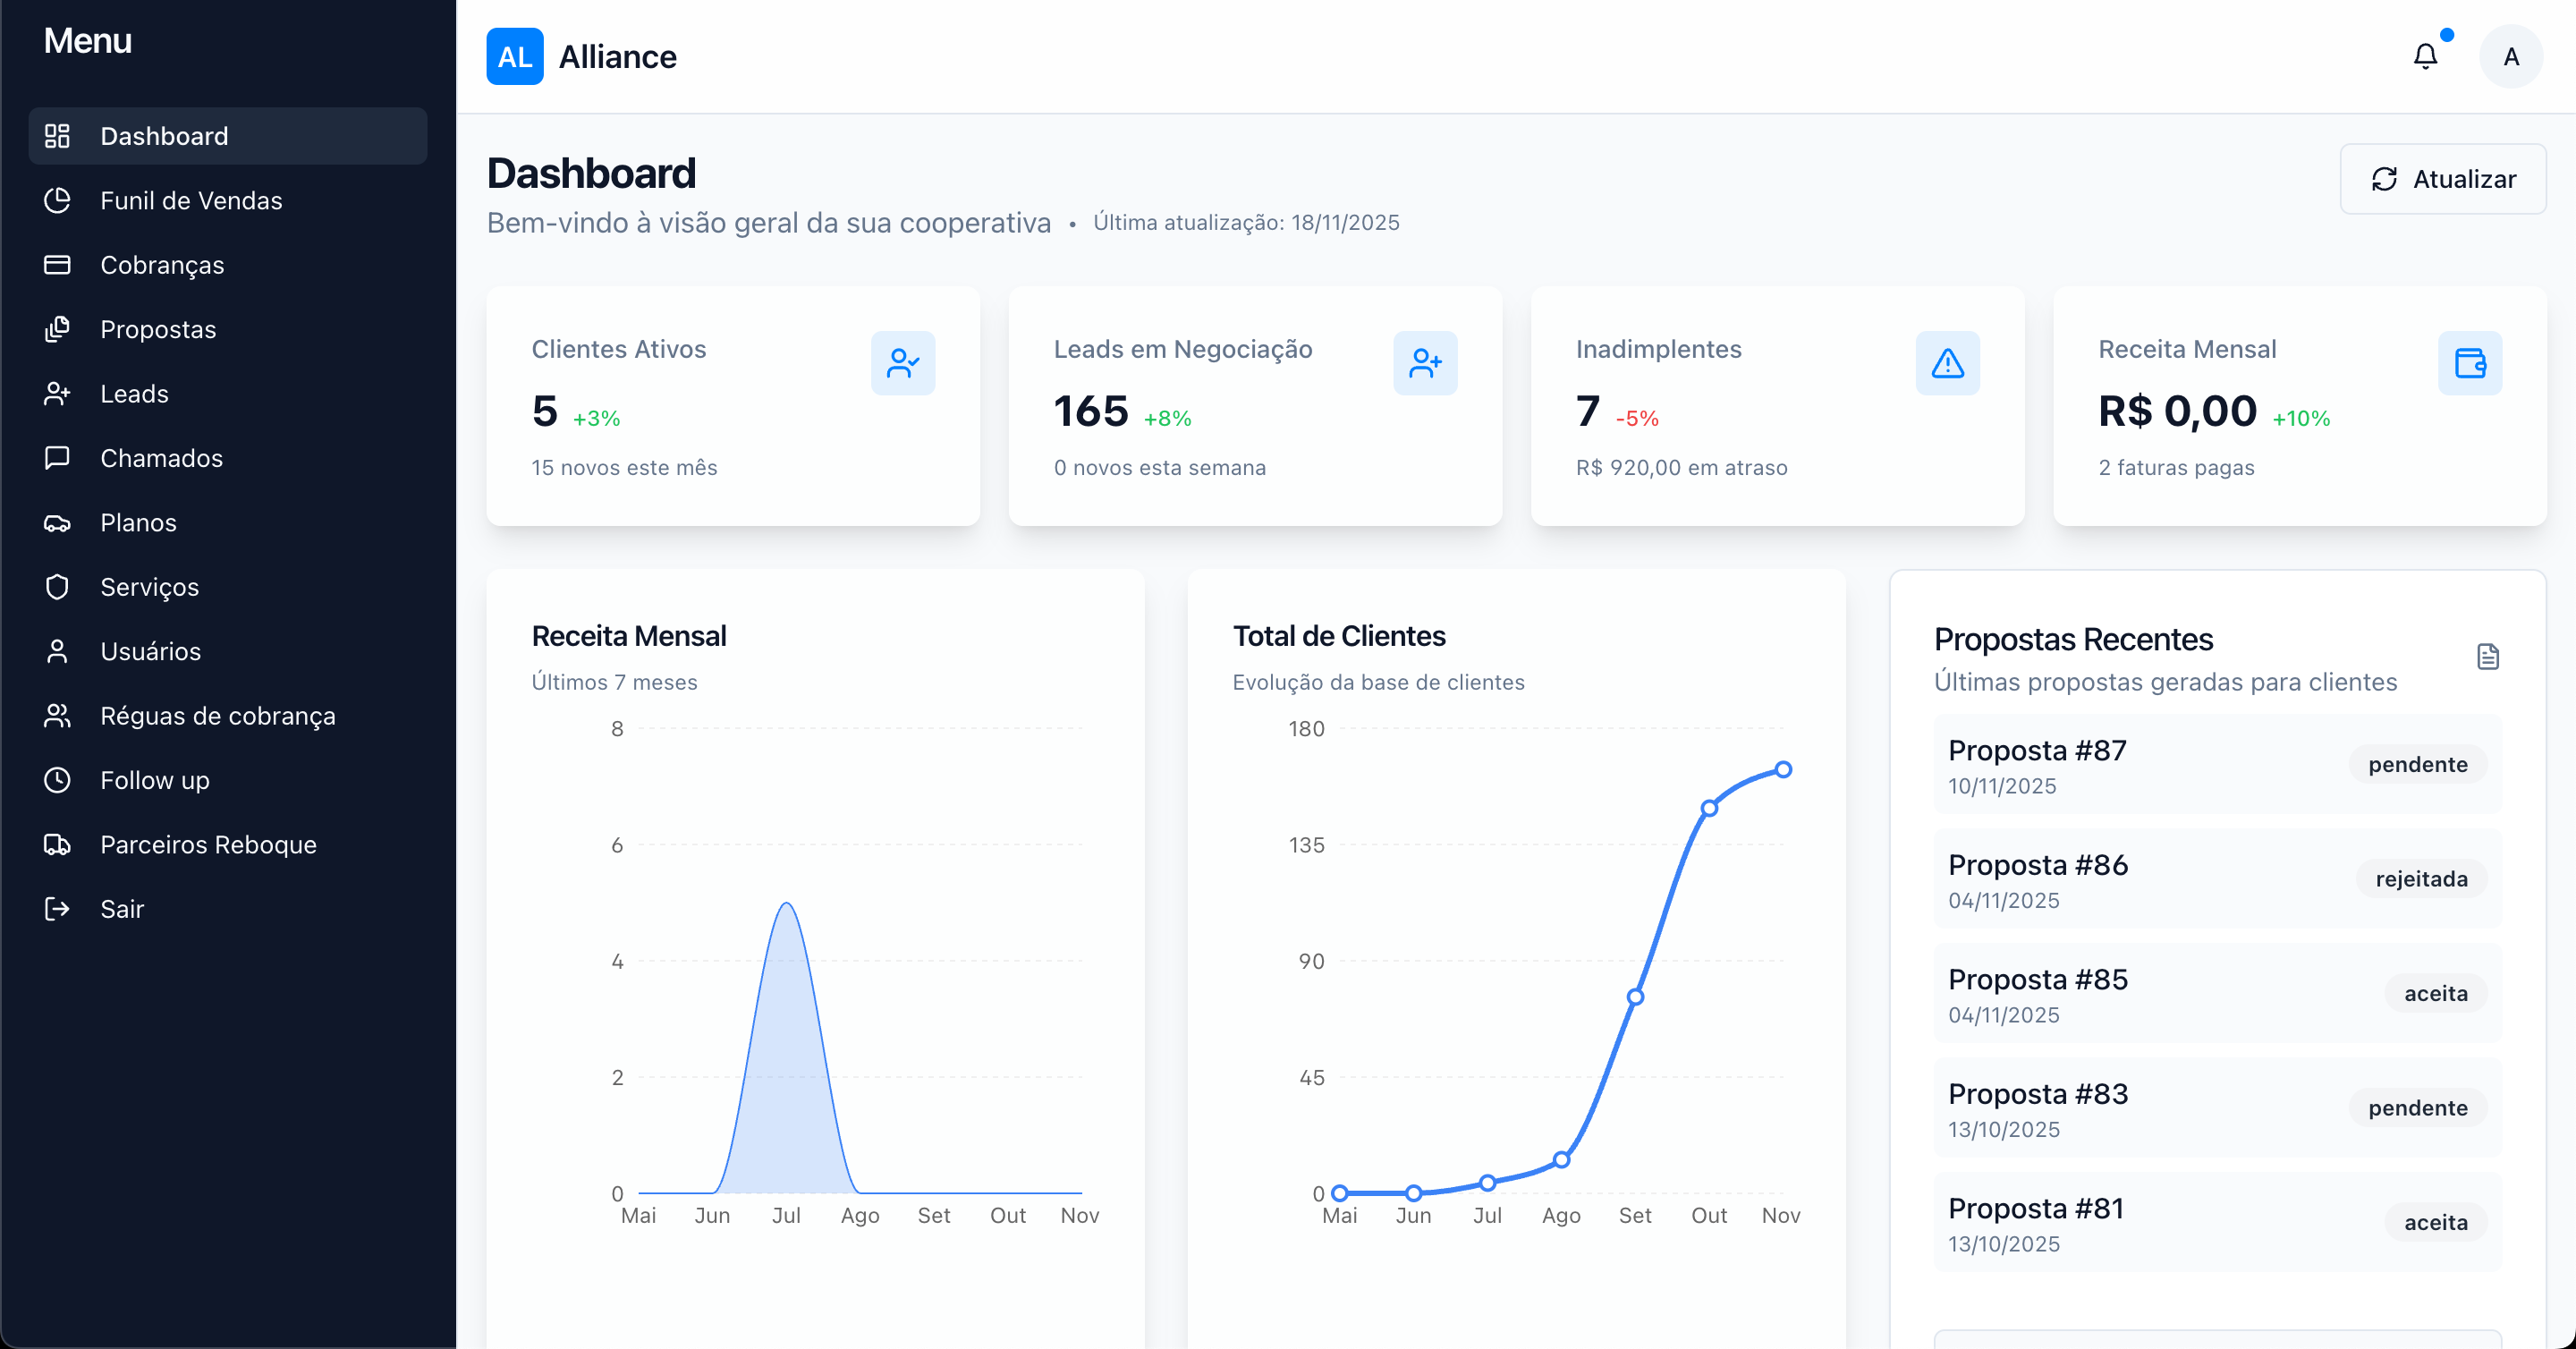The height and width of the screenshot is (1349, 2576).
Task: Click the person-add icon on Leads em Negociação card
Action: click(1425, 362)
